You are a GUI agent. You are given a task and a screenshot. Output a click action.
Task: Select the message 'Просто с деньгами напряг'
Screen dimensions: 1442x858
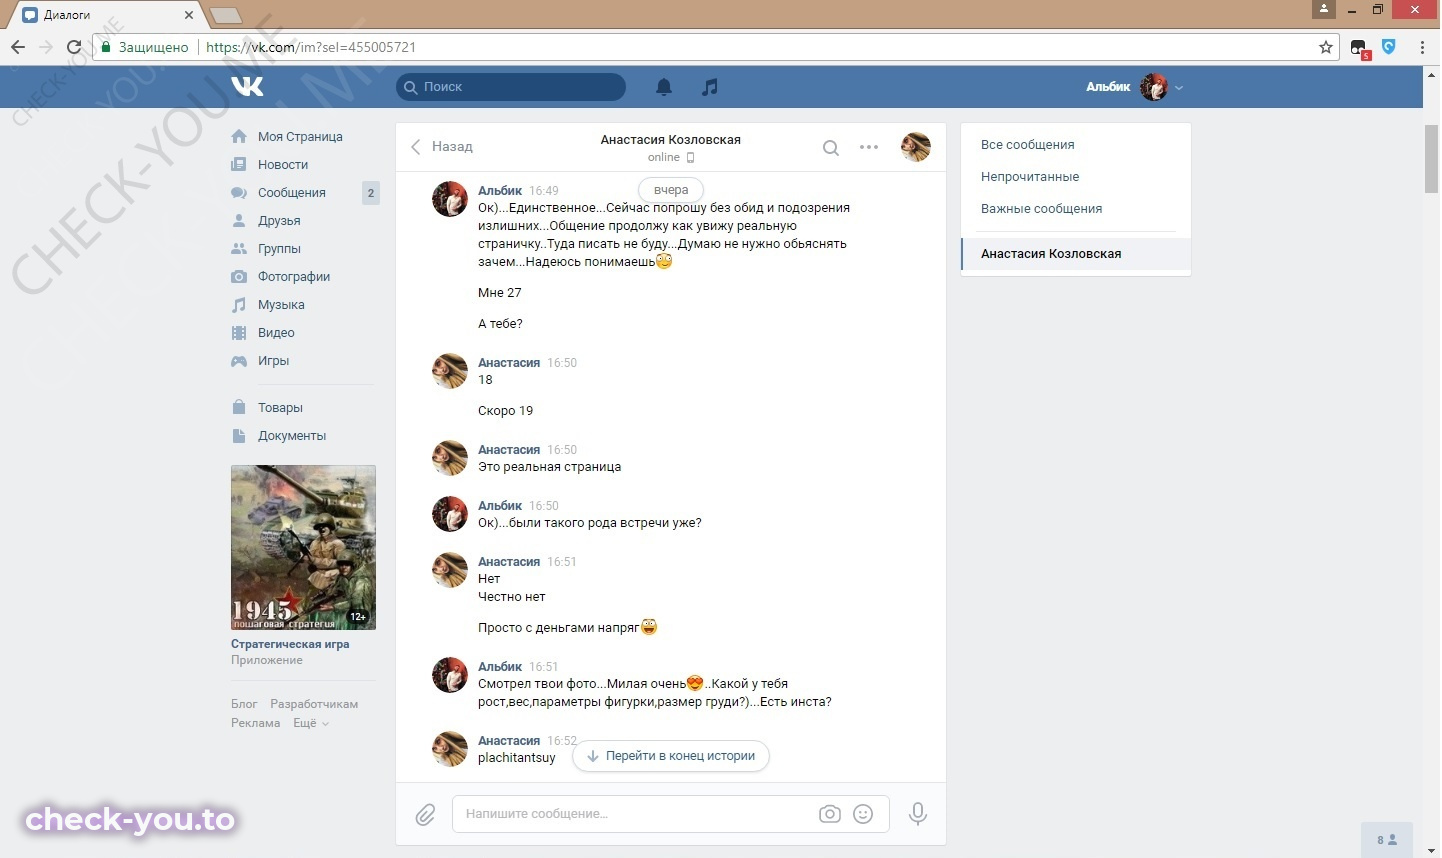coord(558,628)
